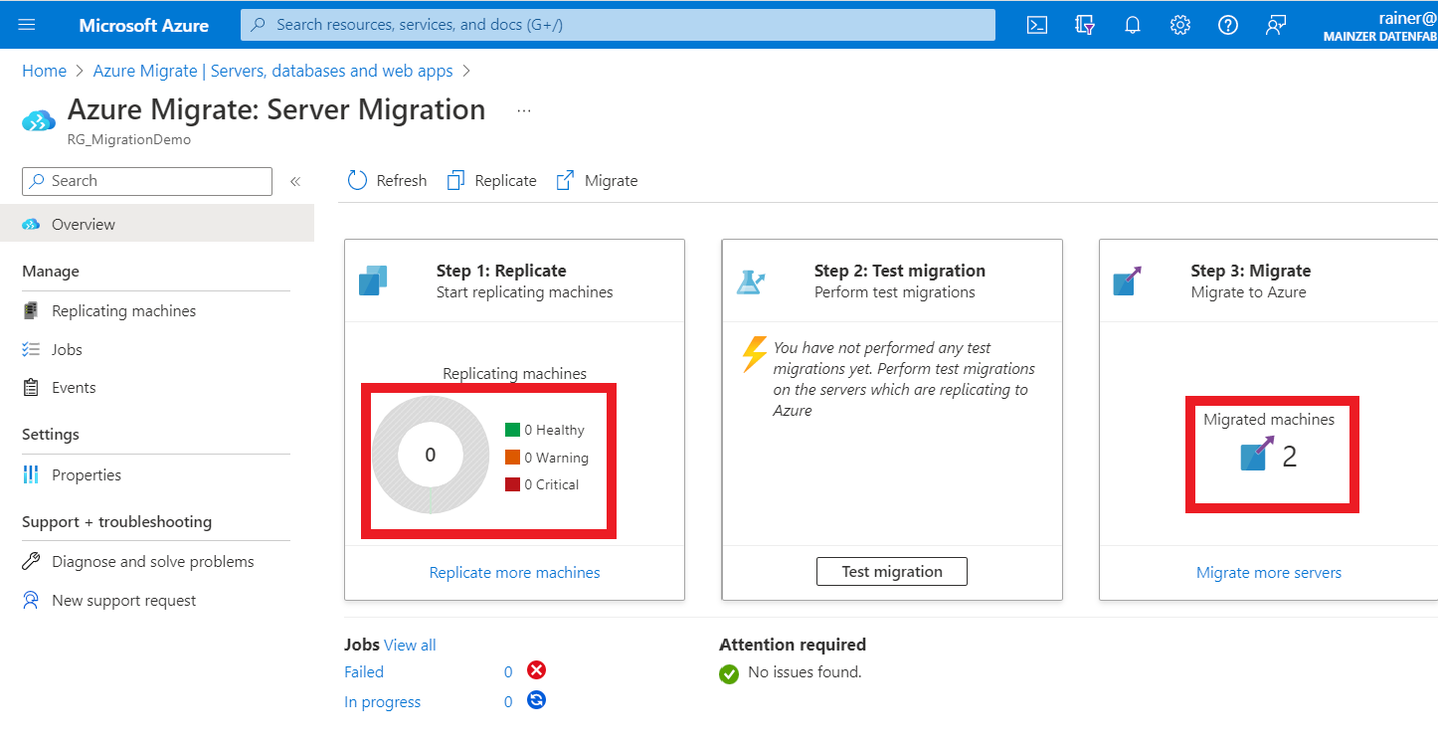Click the breadcrumb chevron after Home
This screenshot has width=1438, height=746.
pos(79,71)
